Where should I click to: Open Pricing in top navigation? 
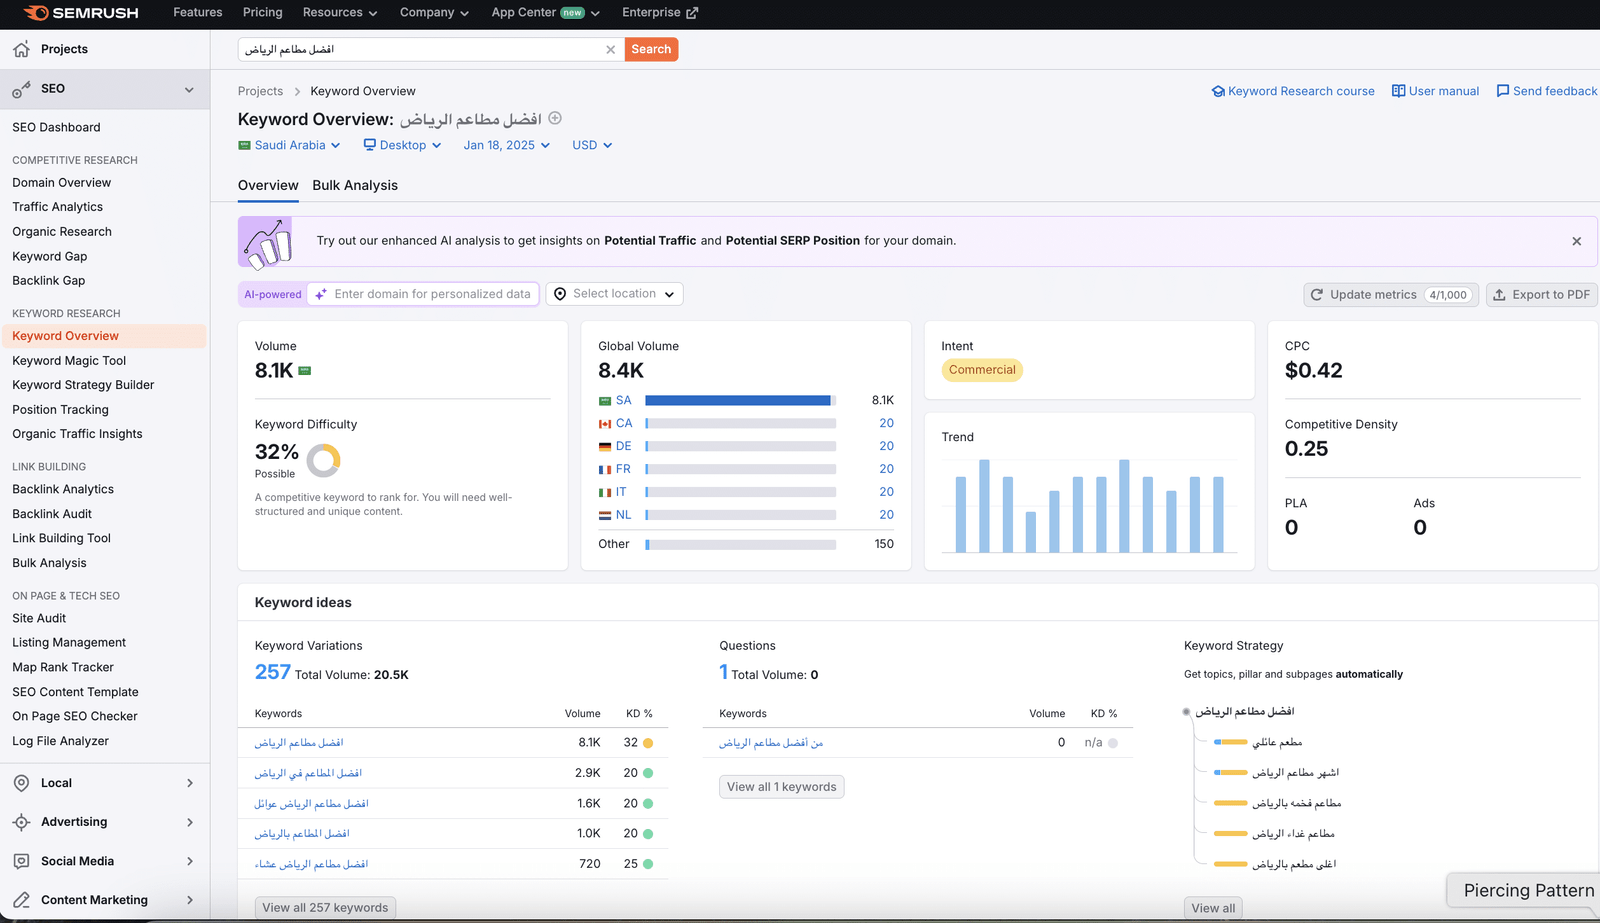point(263,13)
